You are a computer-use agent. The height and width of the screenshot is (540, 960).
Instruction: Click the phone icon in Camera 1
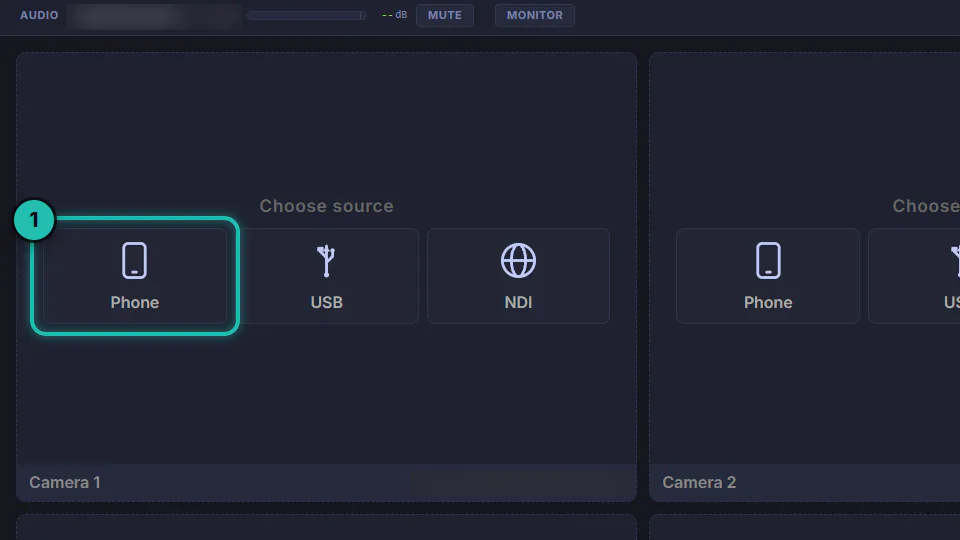135,261
